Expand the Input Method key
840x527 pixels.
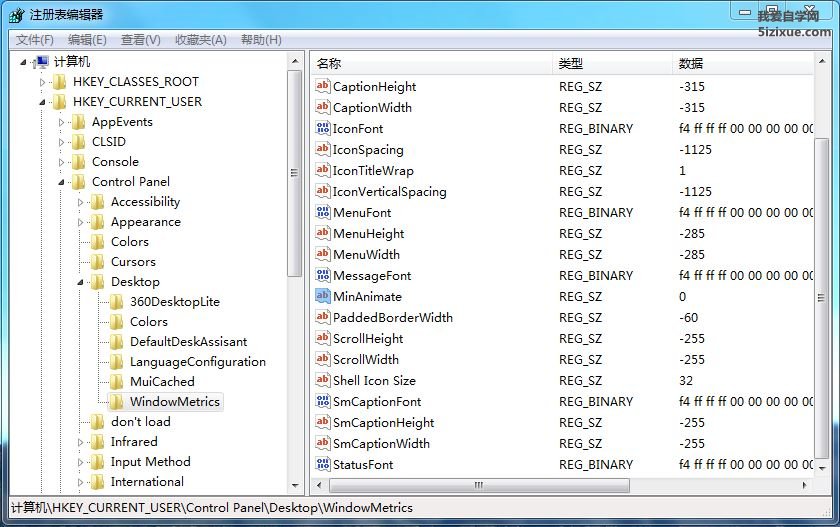tap(80, 462)
